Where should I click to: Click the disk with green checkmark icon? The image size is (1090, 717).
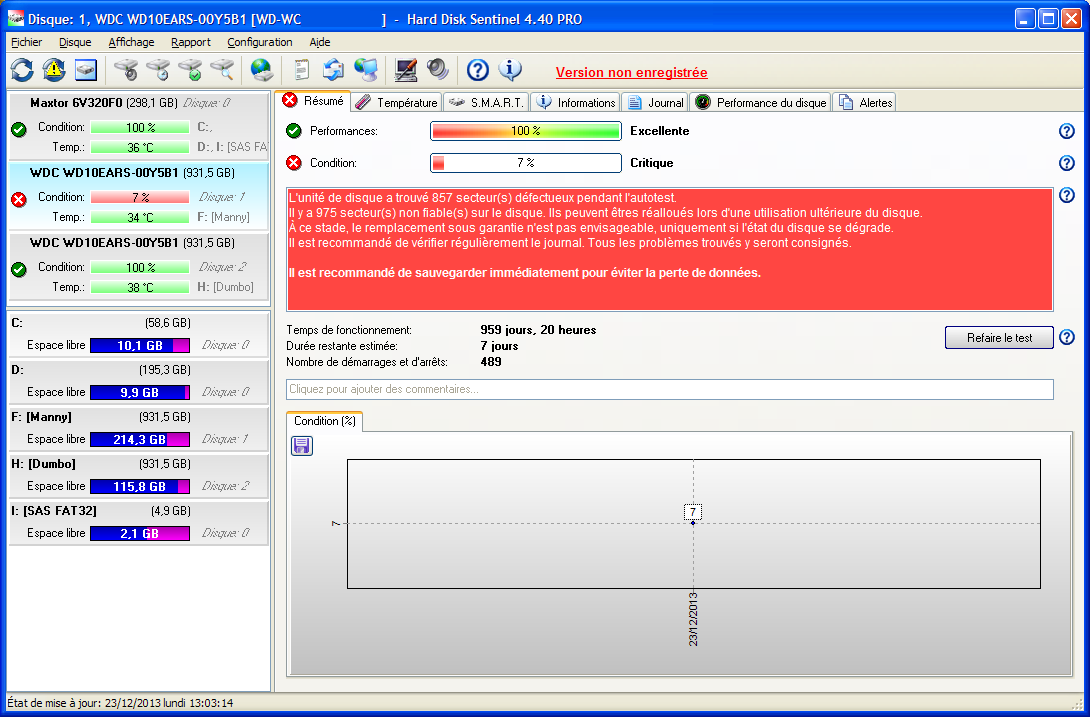[190, 70]
